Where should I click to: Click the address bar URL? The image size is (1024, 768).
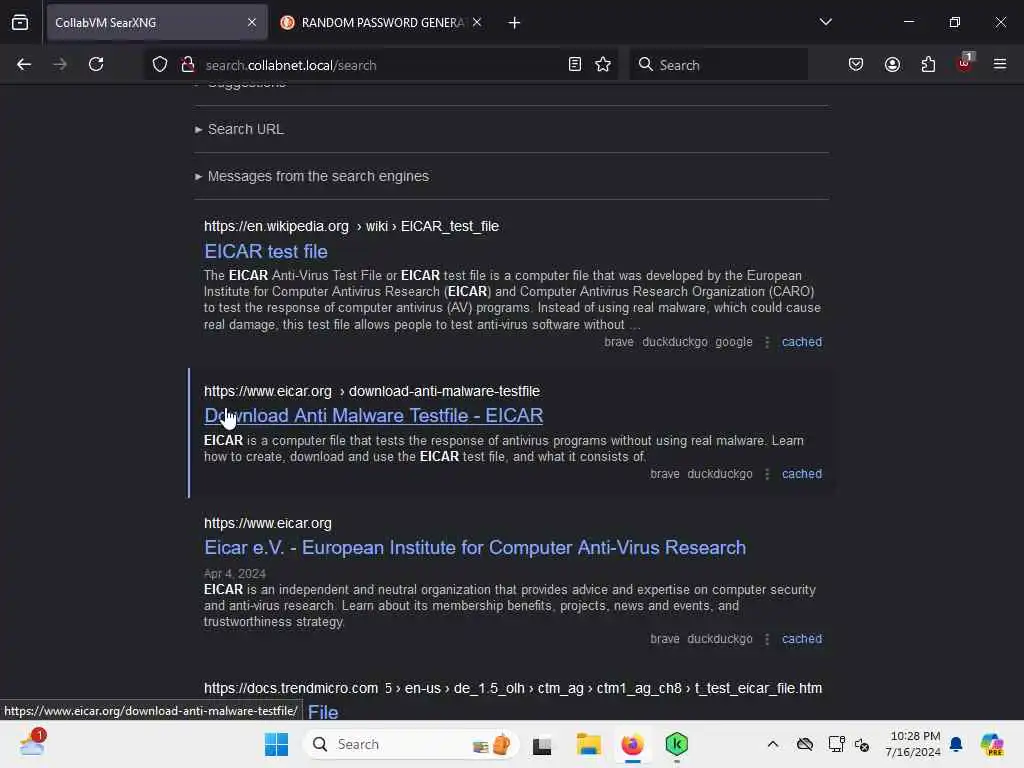coord(291,65)
